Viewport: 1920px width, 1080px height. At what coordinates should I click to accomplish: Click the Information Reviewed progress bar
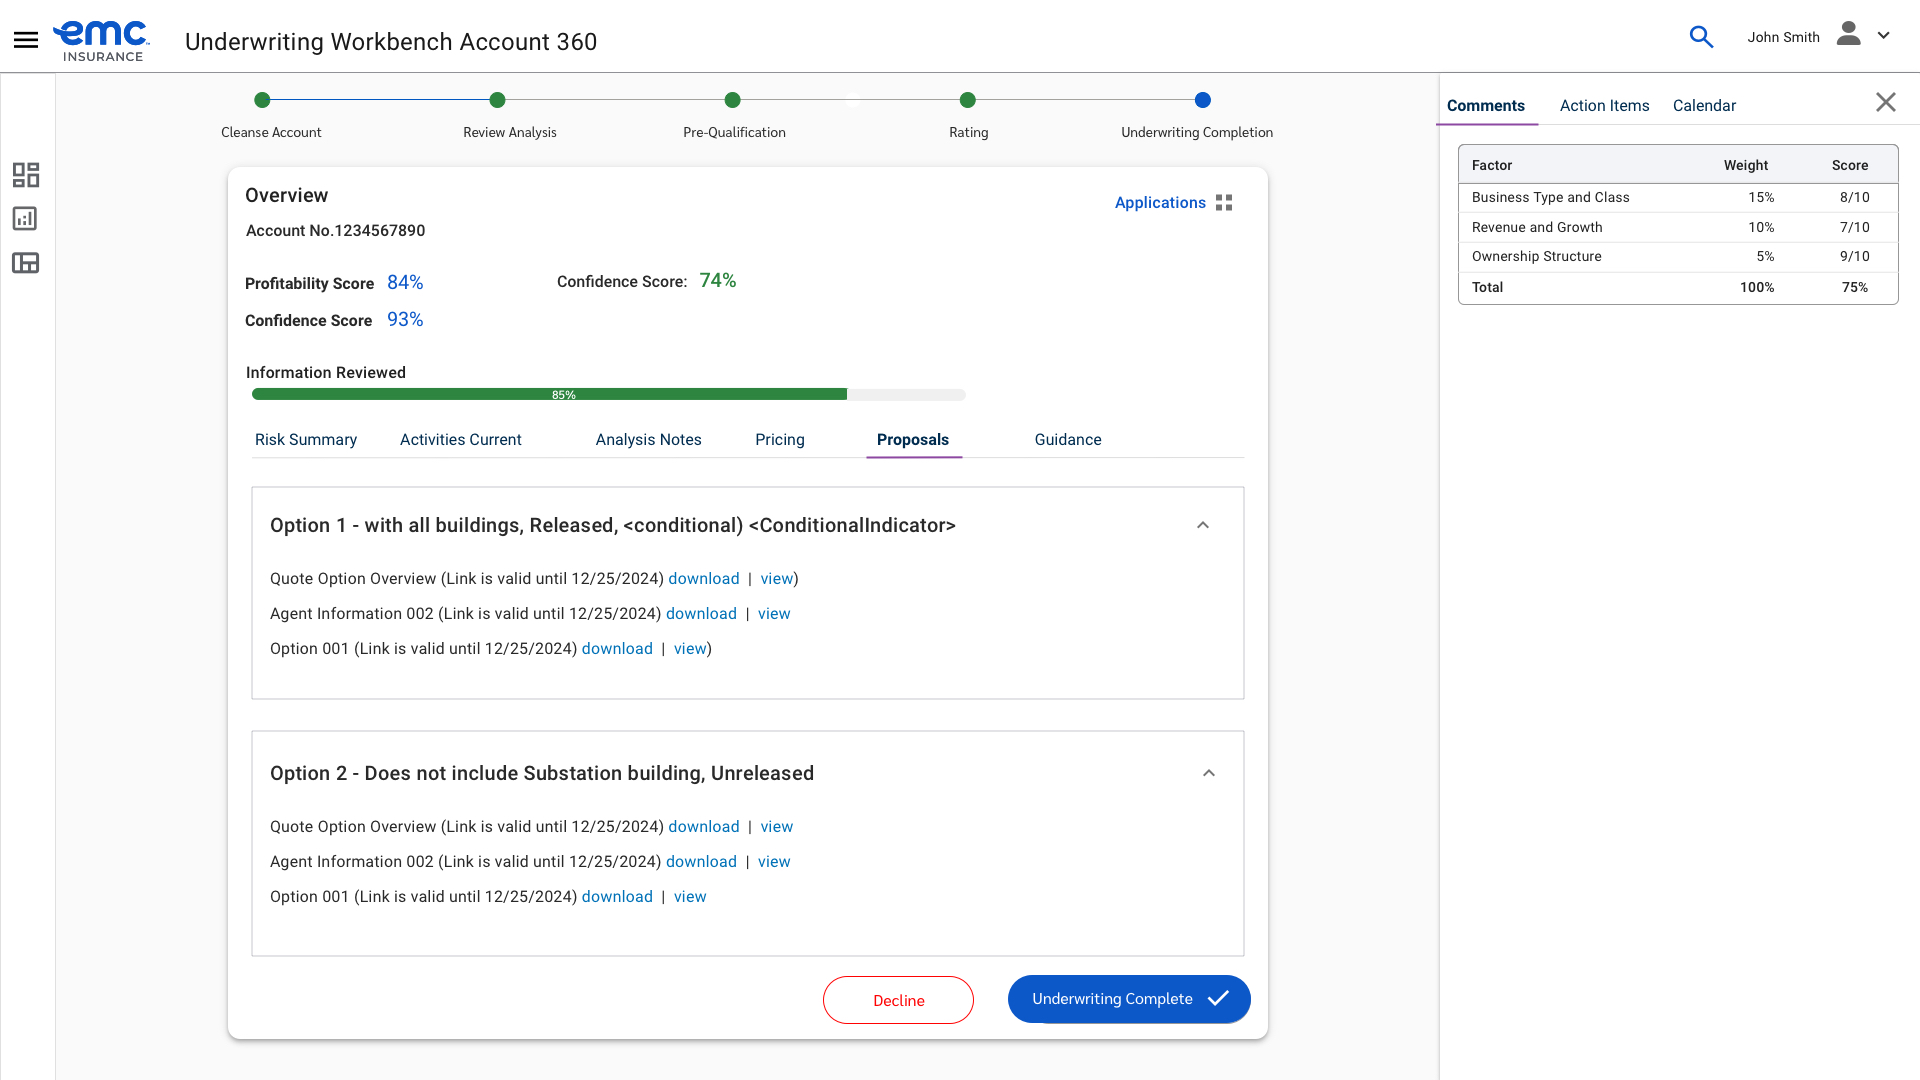pyautogui.click(x=608, y=395)
